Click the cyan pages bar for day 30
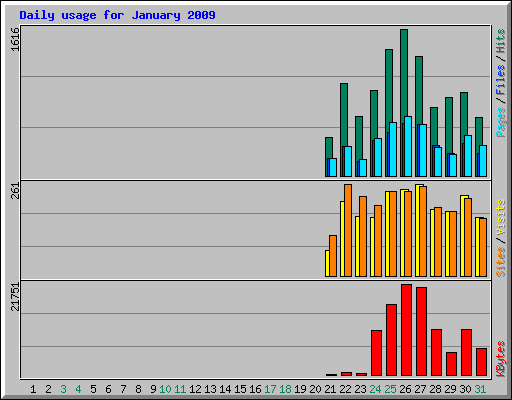 (468, 156)
